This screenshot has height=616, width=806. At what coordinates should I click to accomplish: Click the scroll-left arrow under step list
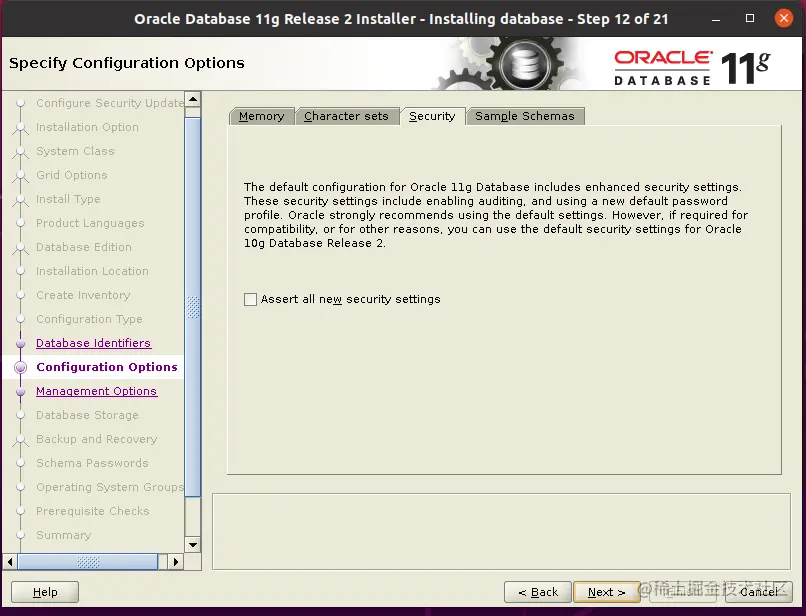tap(10, 562)
